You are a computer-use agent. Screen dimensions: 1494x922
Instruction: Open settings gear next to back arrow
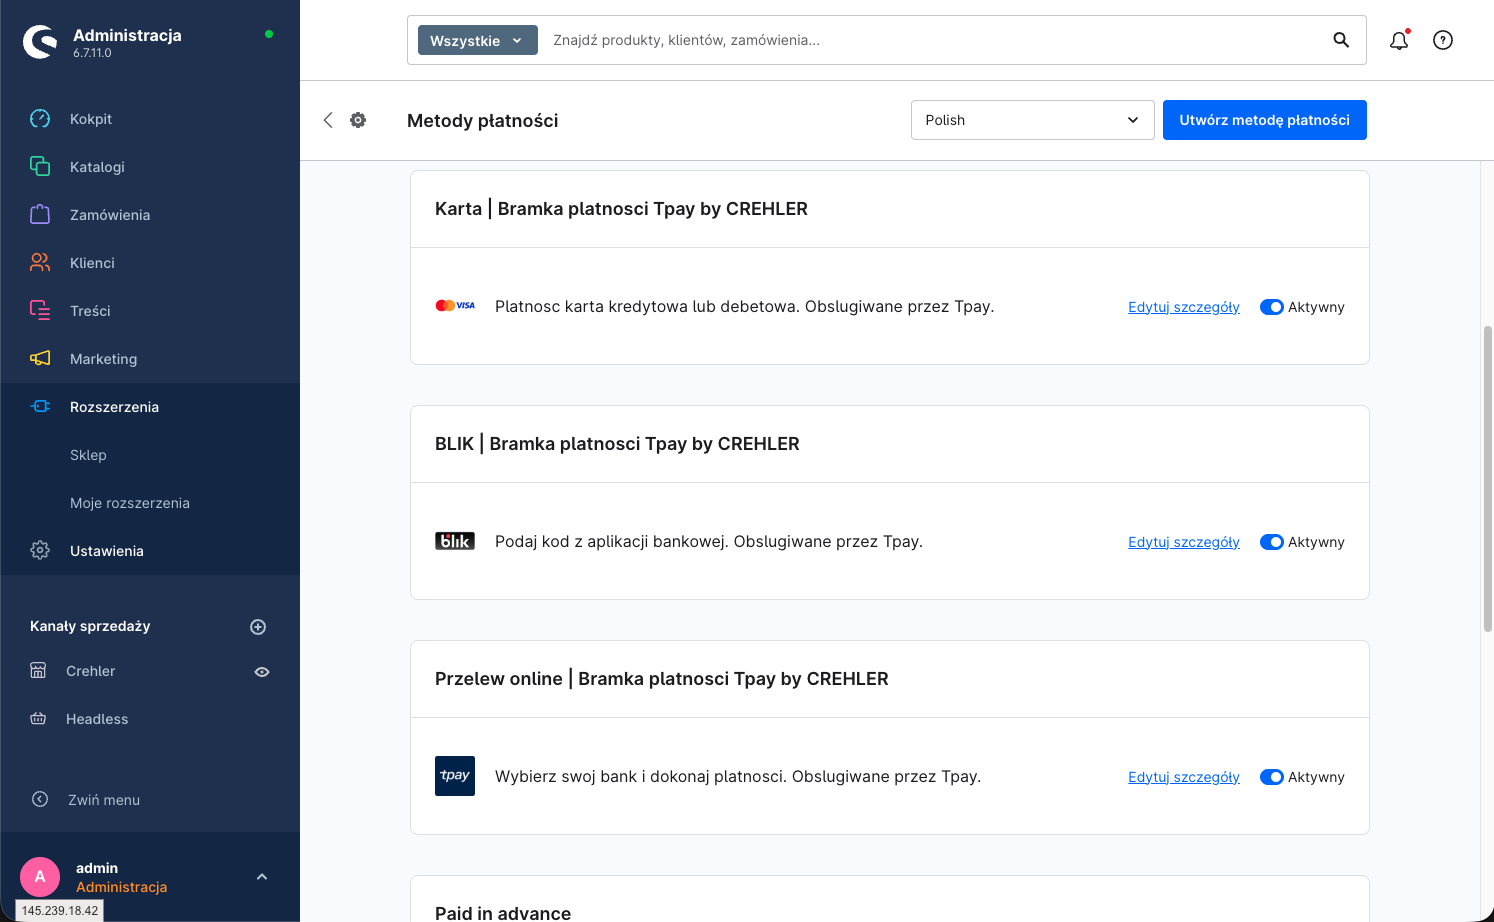coord(358,120)
